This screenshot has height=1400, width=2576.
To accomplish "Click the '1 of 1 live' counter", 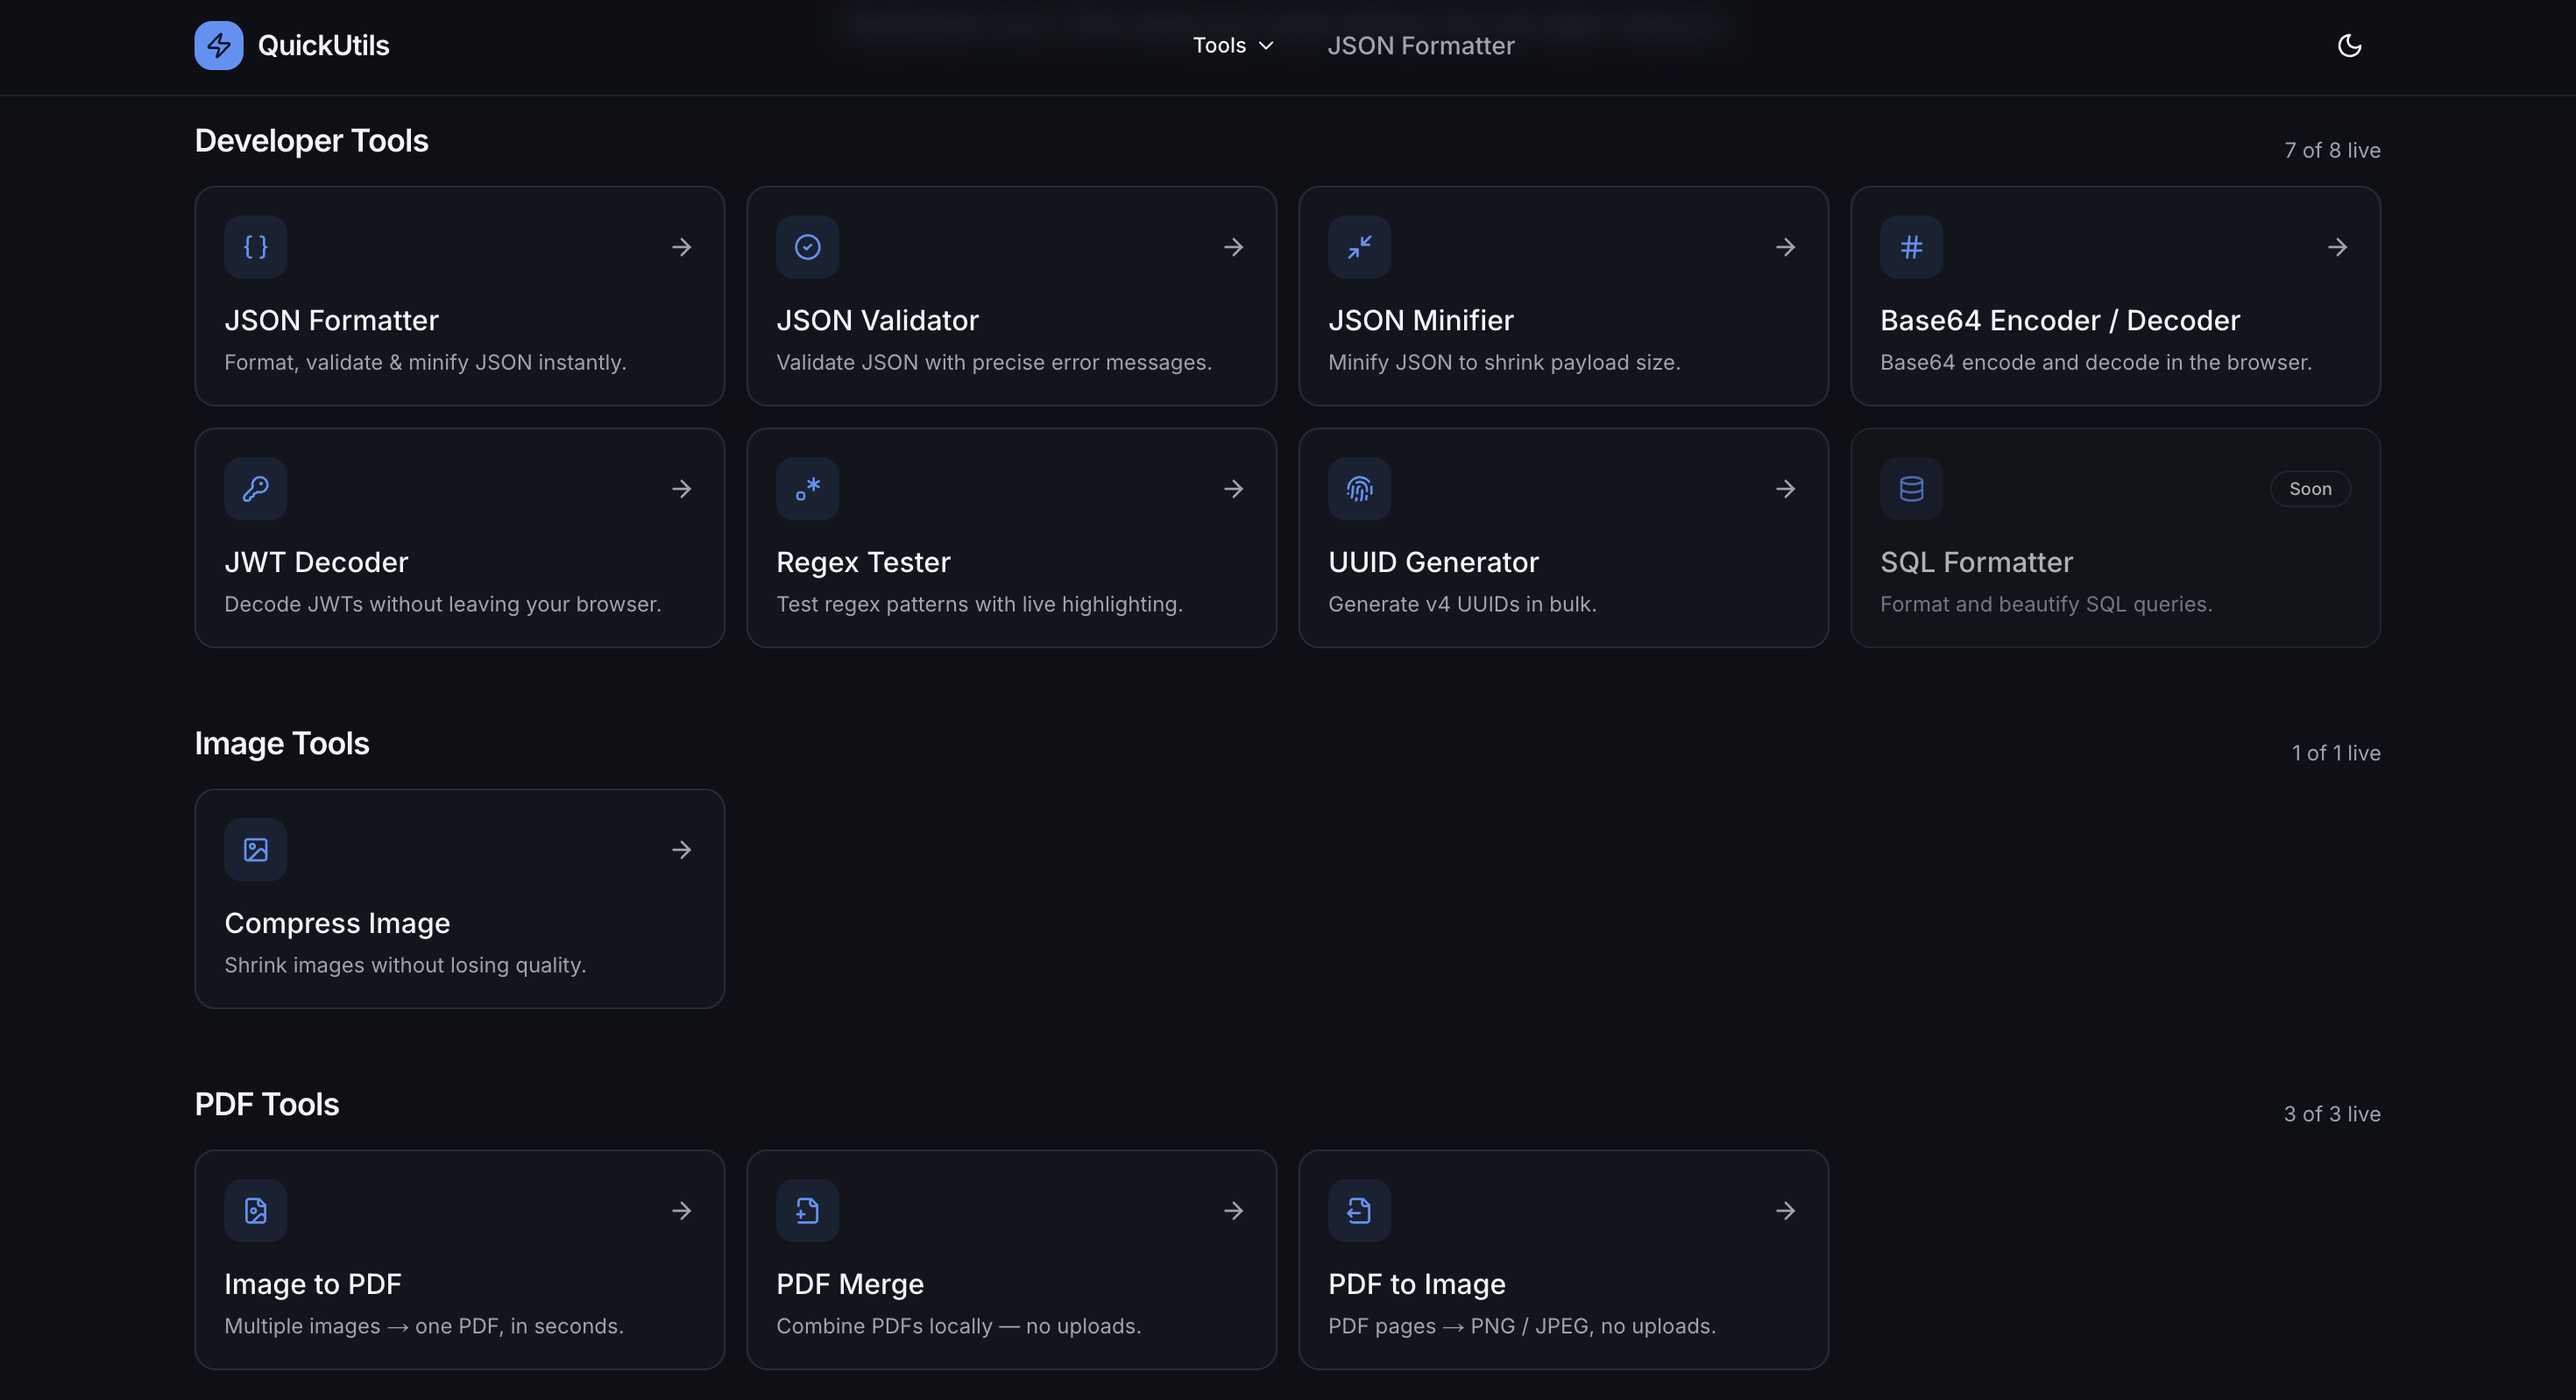I will click(x=2335, y=753).
